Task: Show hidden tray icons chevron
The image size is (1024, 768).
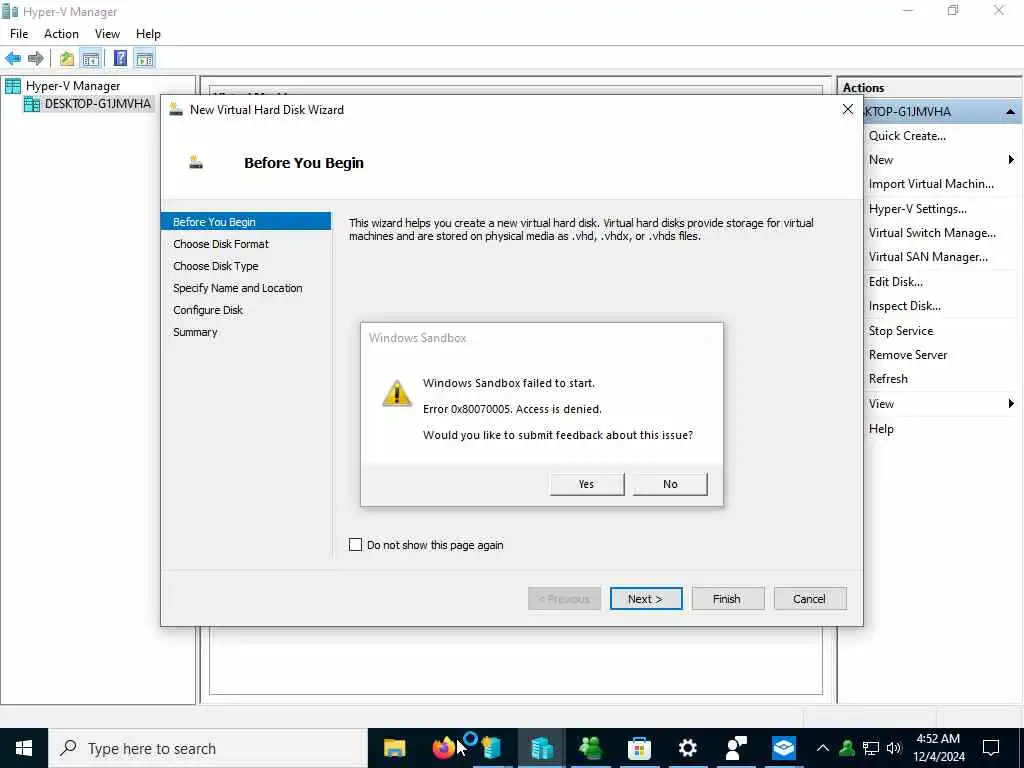Action: point(823,748)
